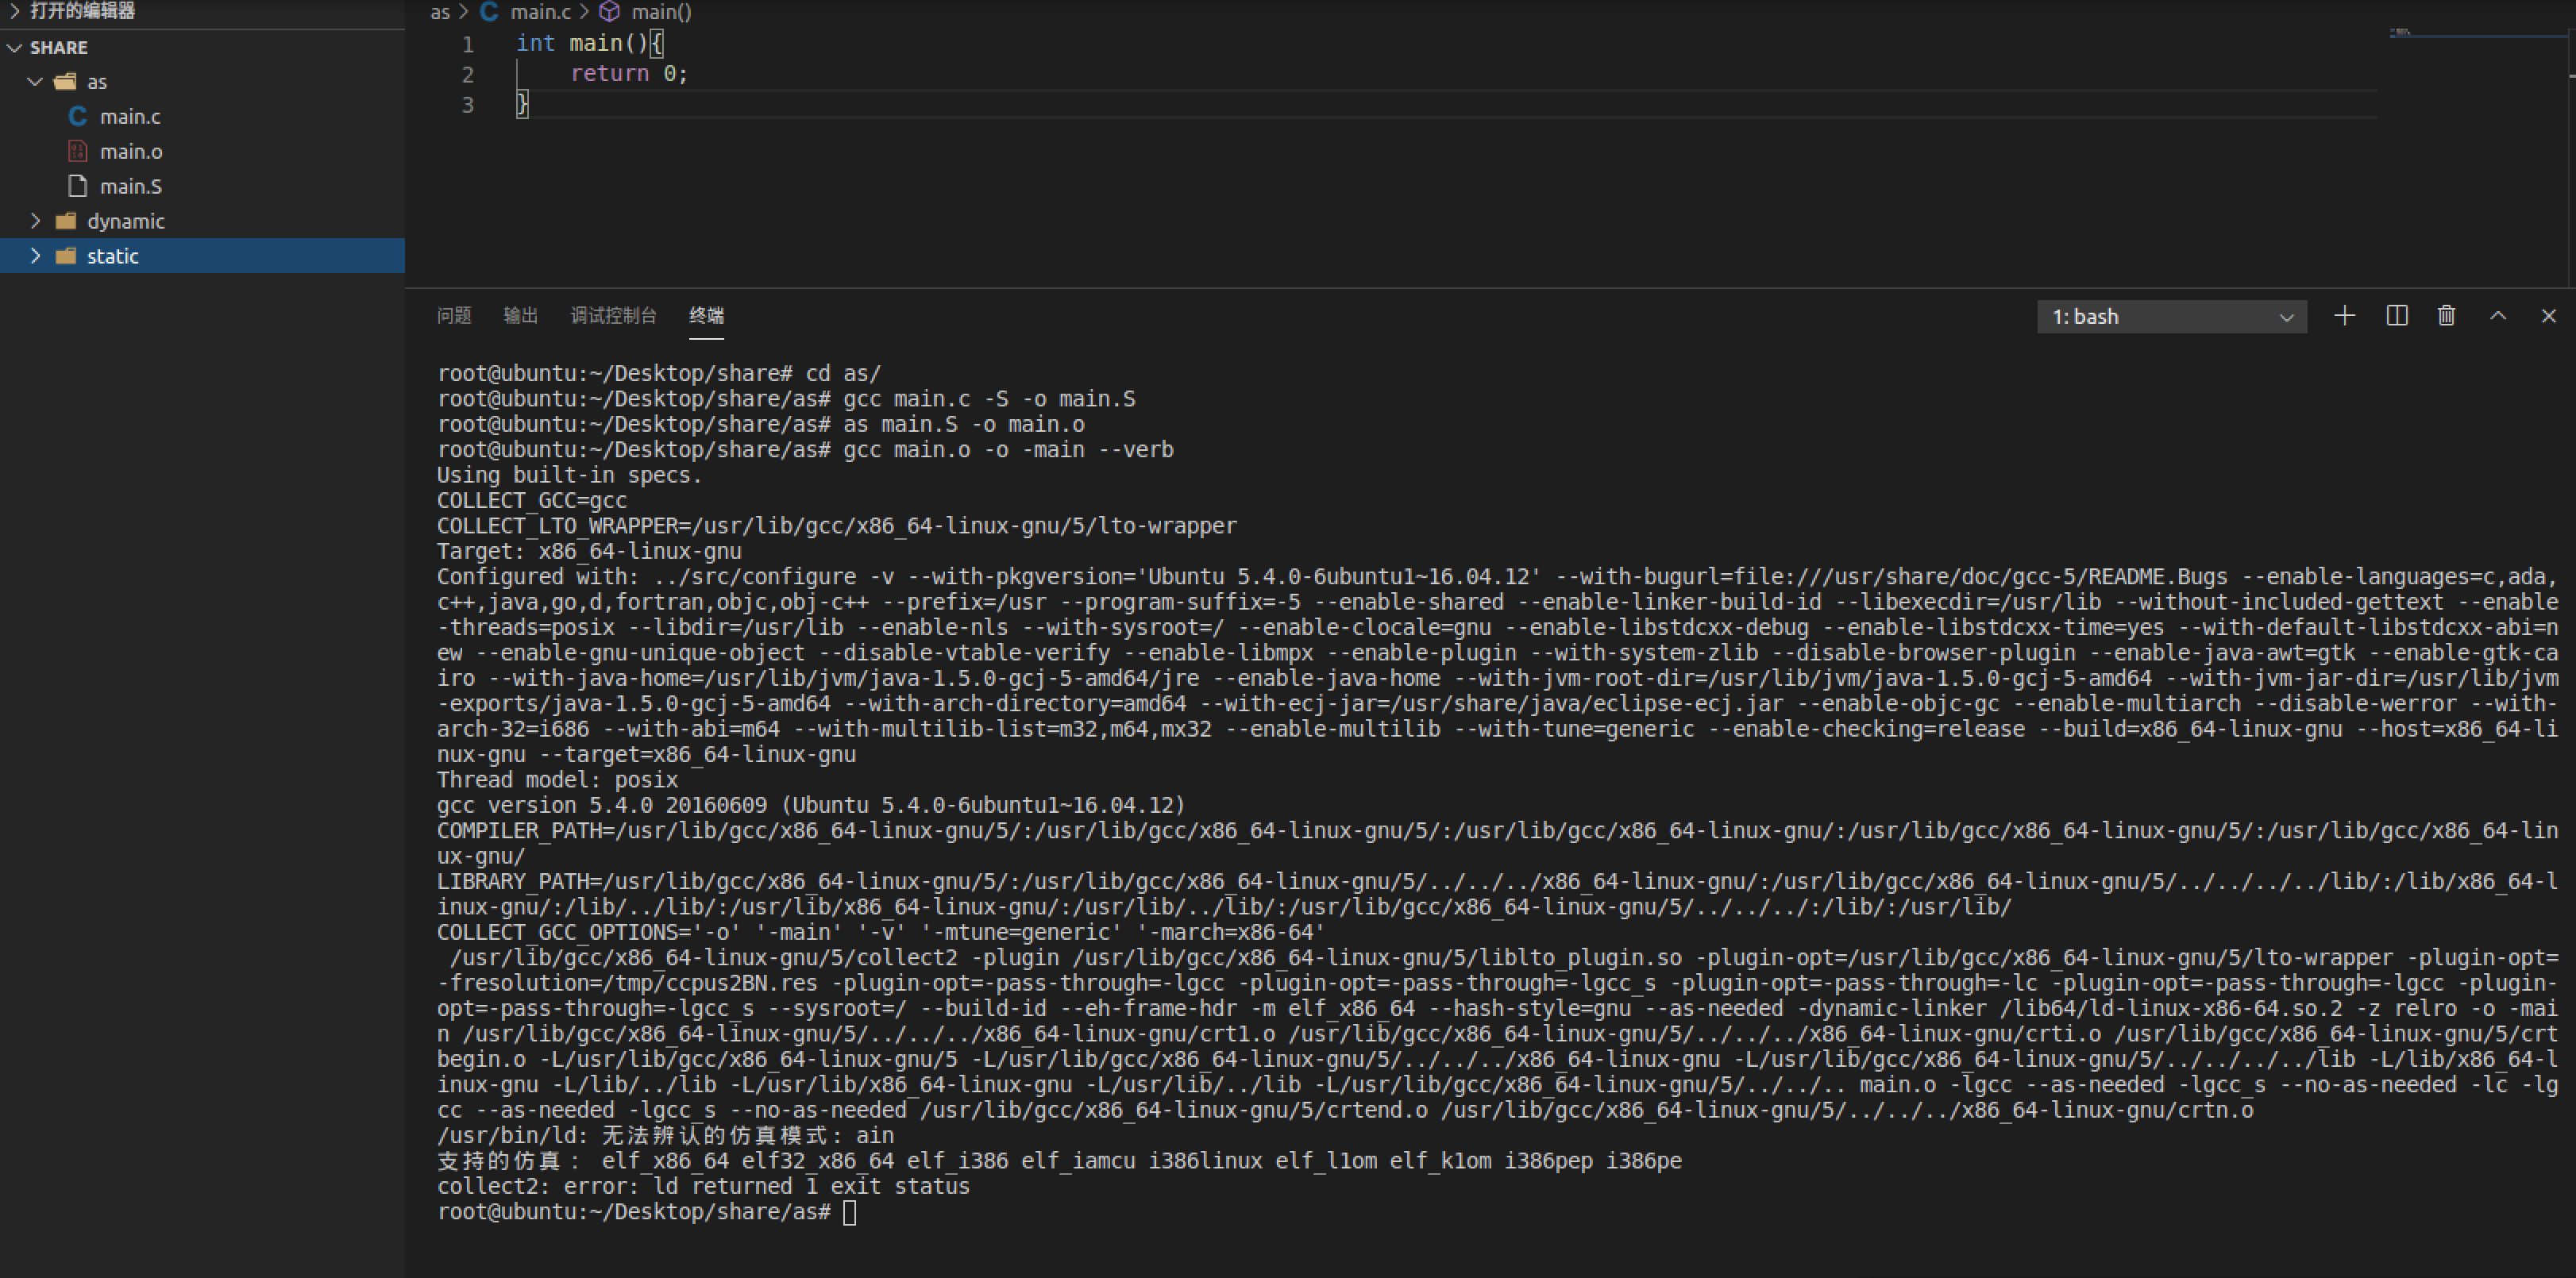Click the 'as' breadcrumb segment
The height and width of the screenshot is (1278, 2576).
(440, 12)
